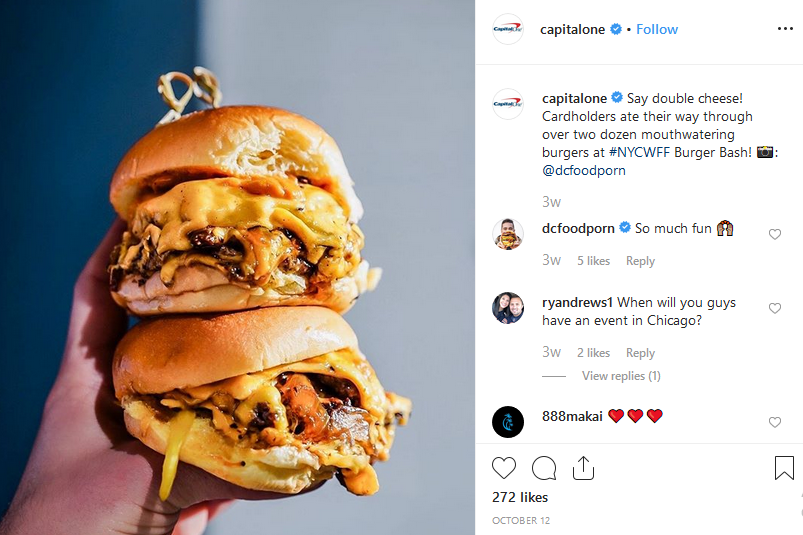This screenshot has height=535, width=803.
Task: Reply to dcfoodporn's comment
Action: point(640,261)
